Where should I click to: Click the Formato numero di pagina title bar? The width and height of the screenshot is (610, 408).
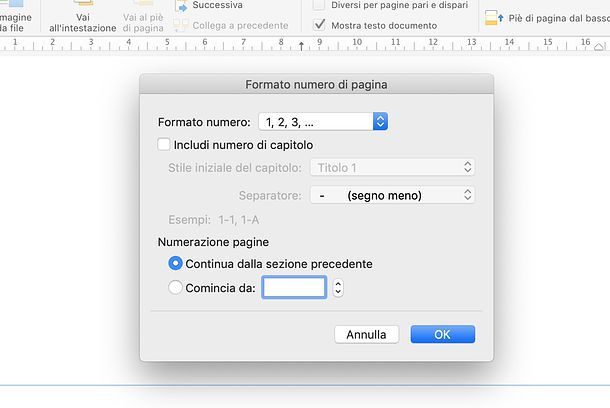pos(316,84)
